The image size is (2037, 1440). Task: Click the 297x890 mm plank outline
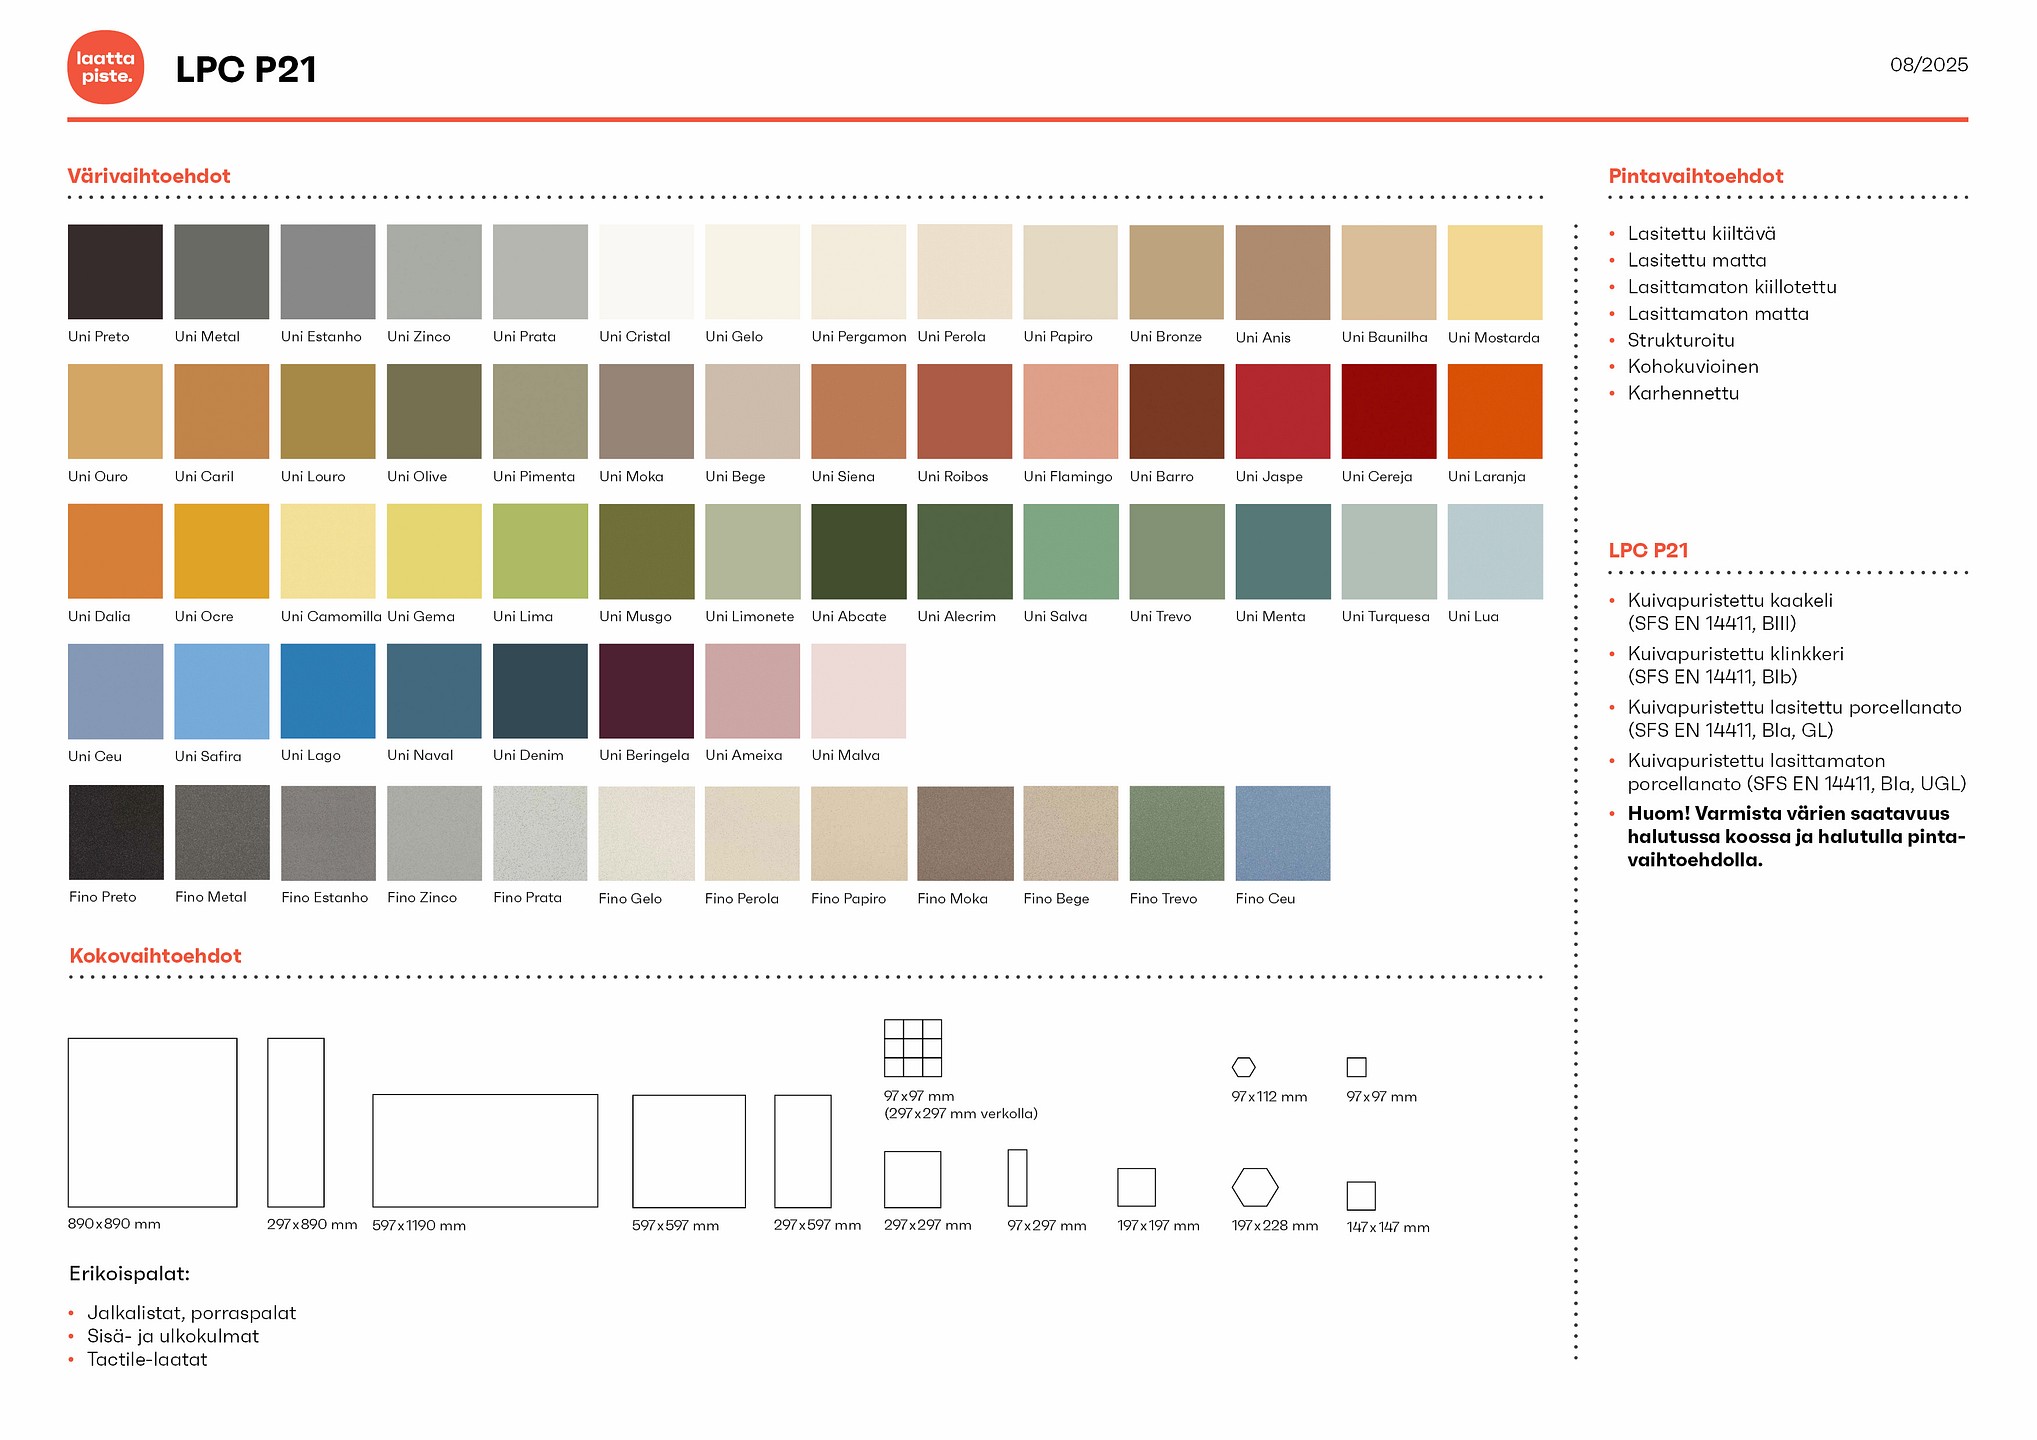click(296, 1122)
